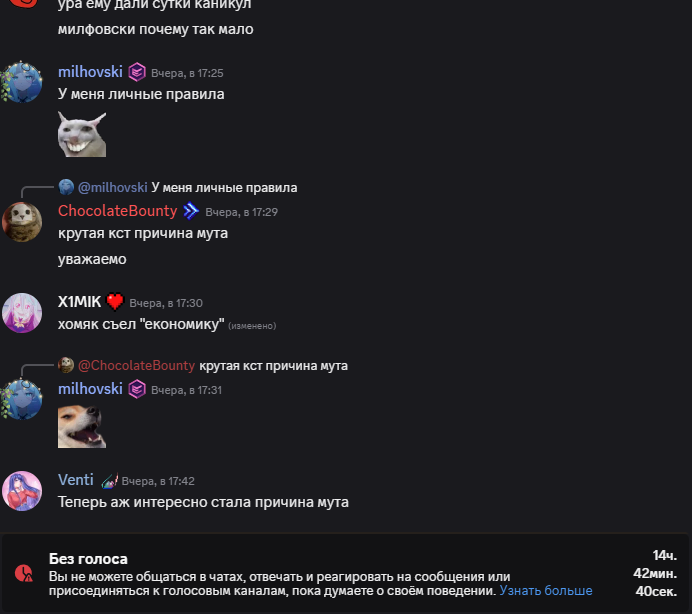The image size is (692, 614).
Task: Open Venti's profile avatar
Action: (22, 491)
